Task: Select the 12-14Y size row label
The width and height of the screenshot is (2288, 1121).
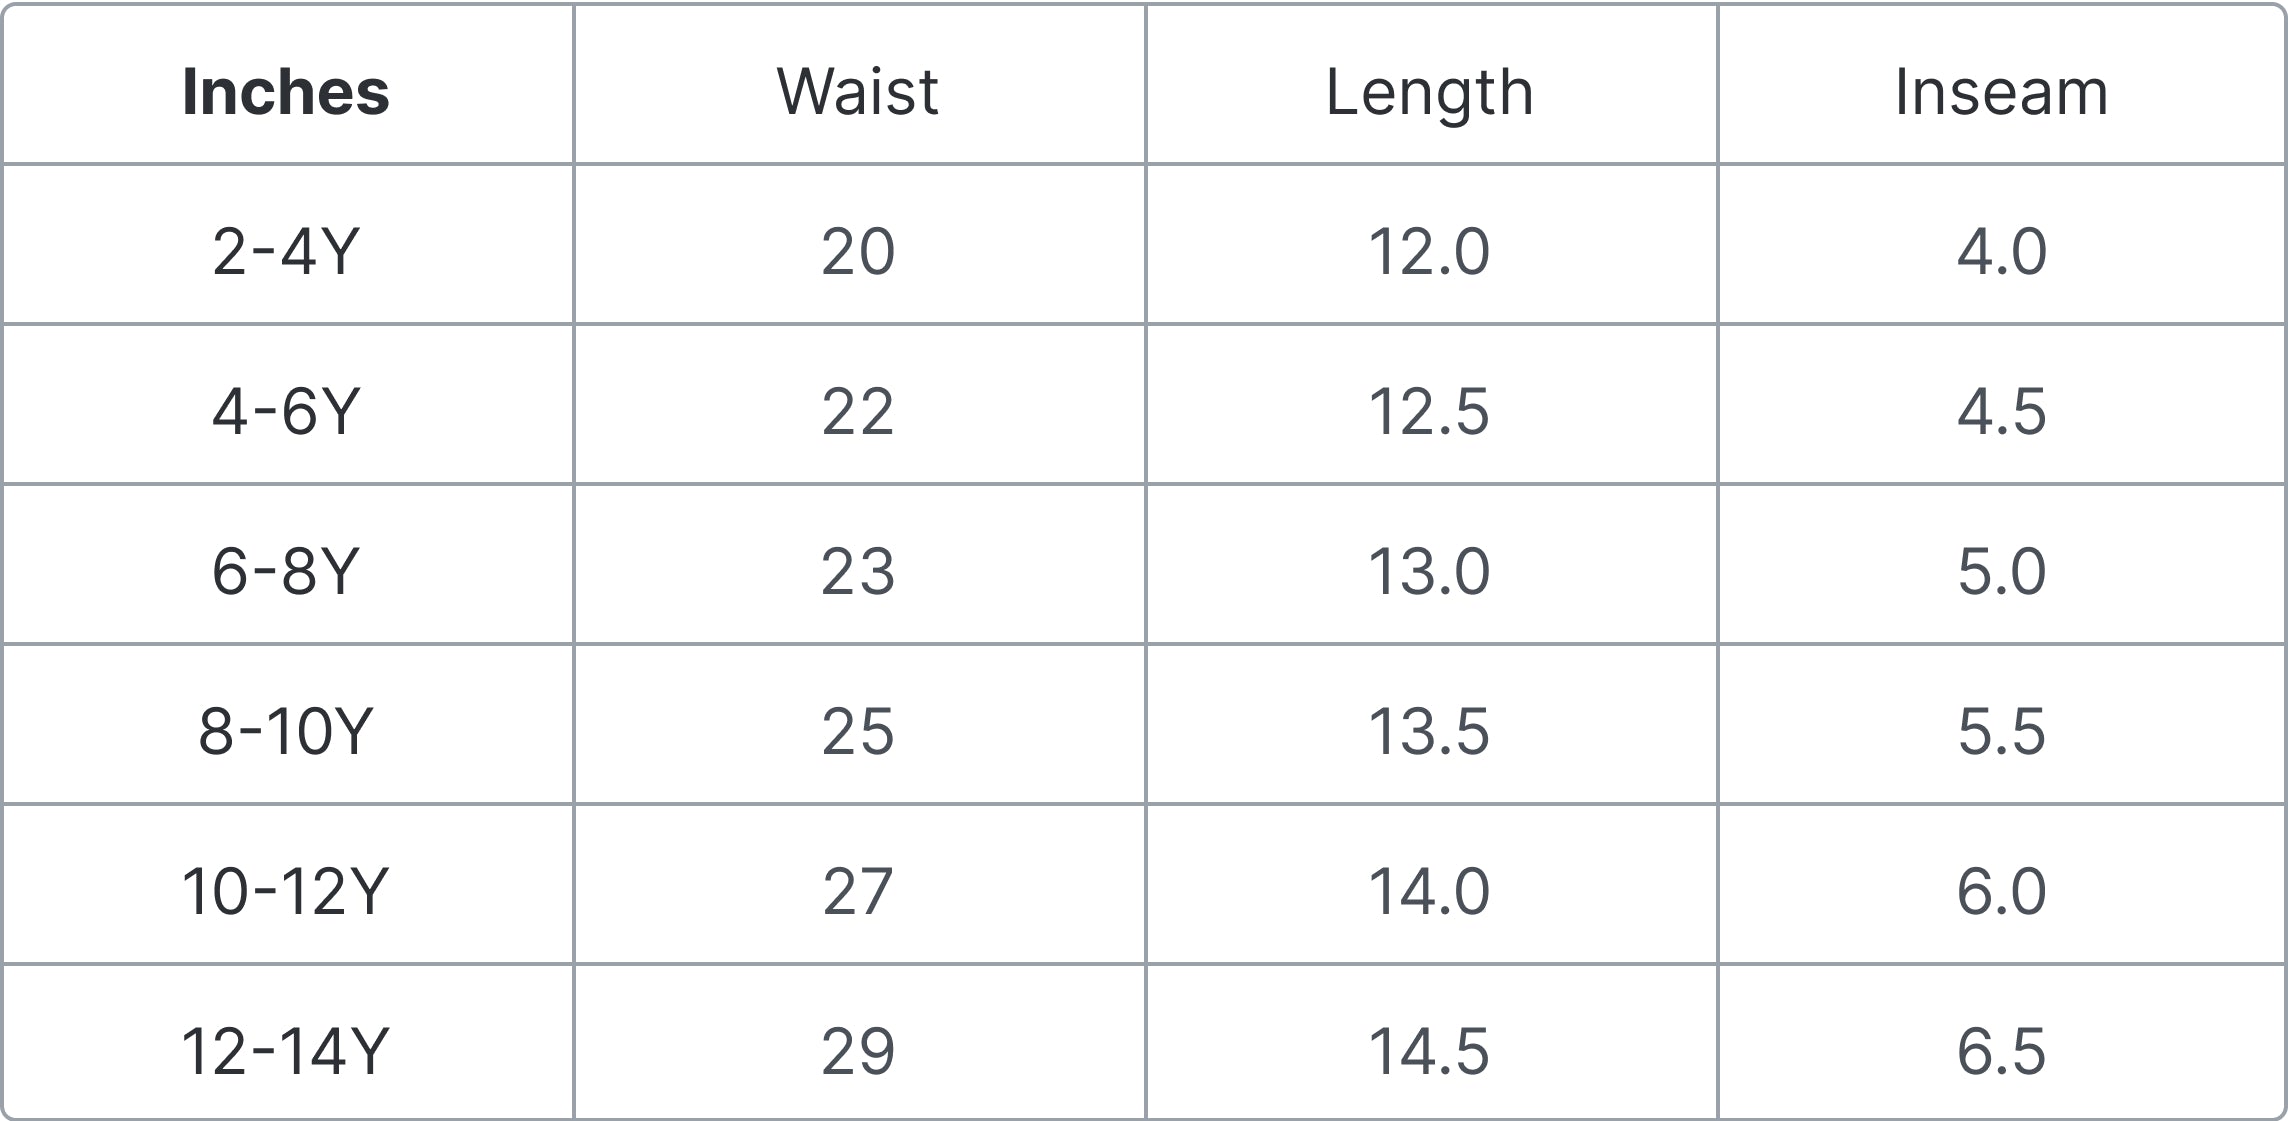Action: click(x=286, y=1051)
